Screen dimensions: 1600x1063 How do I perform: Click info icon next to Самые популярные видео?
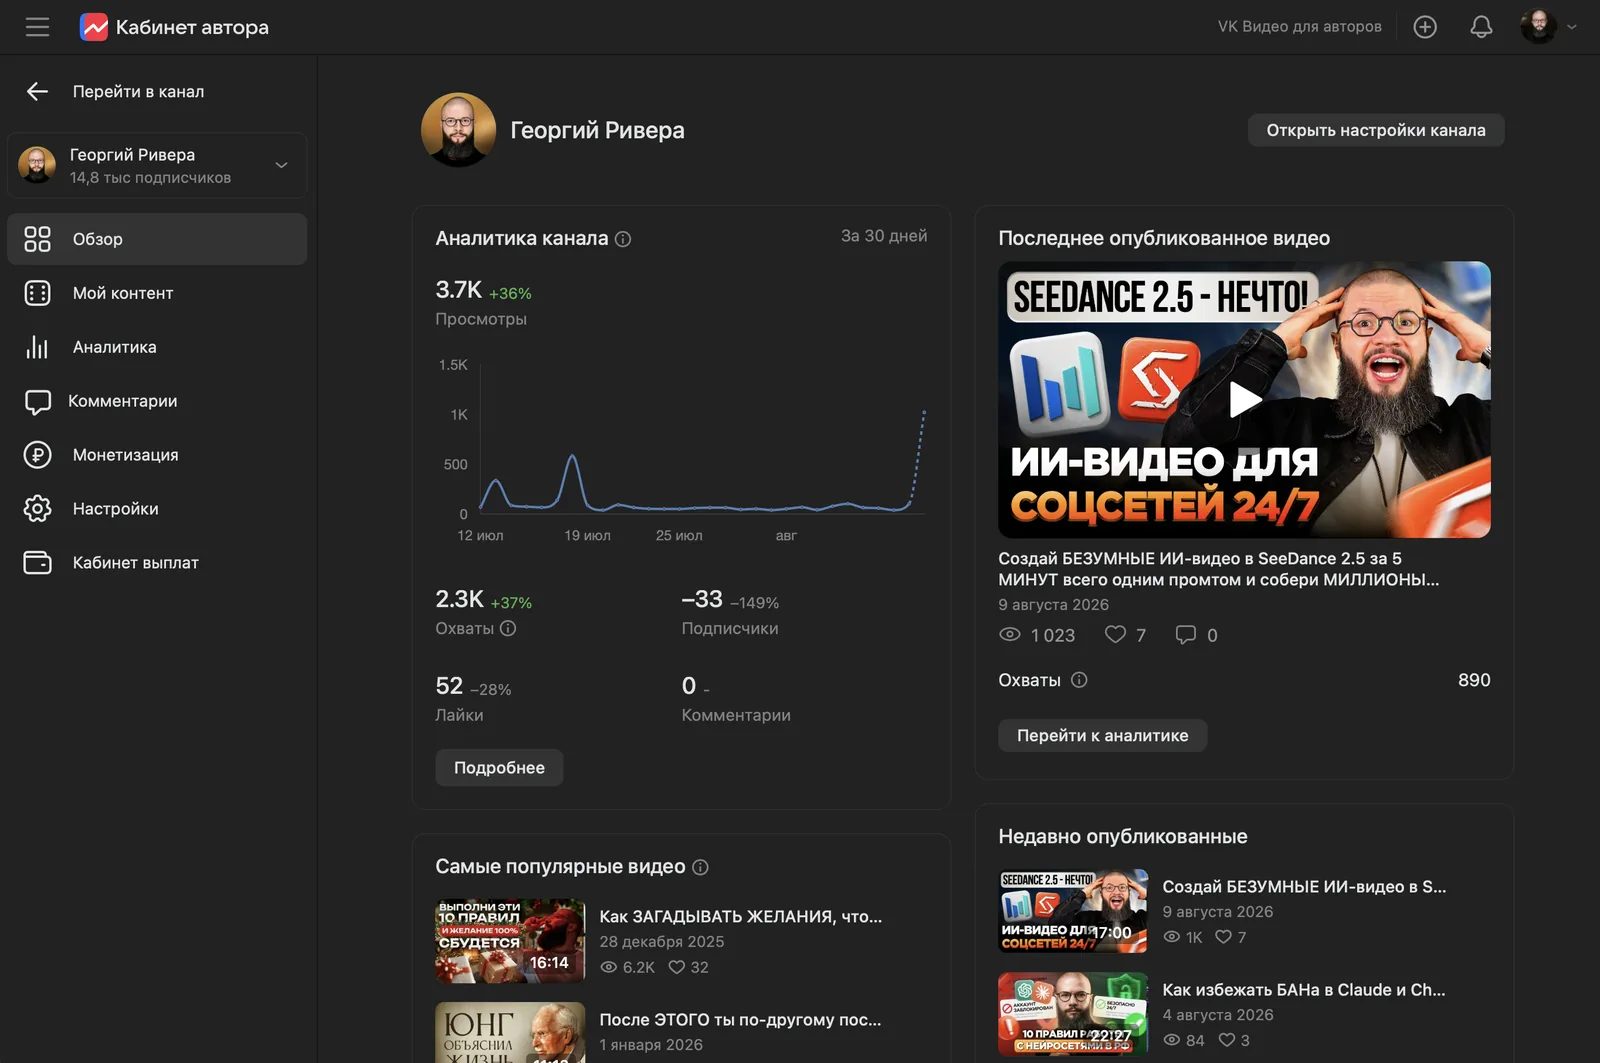700,867
